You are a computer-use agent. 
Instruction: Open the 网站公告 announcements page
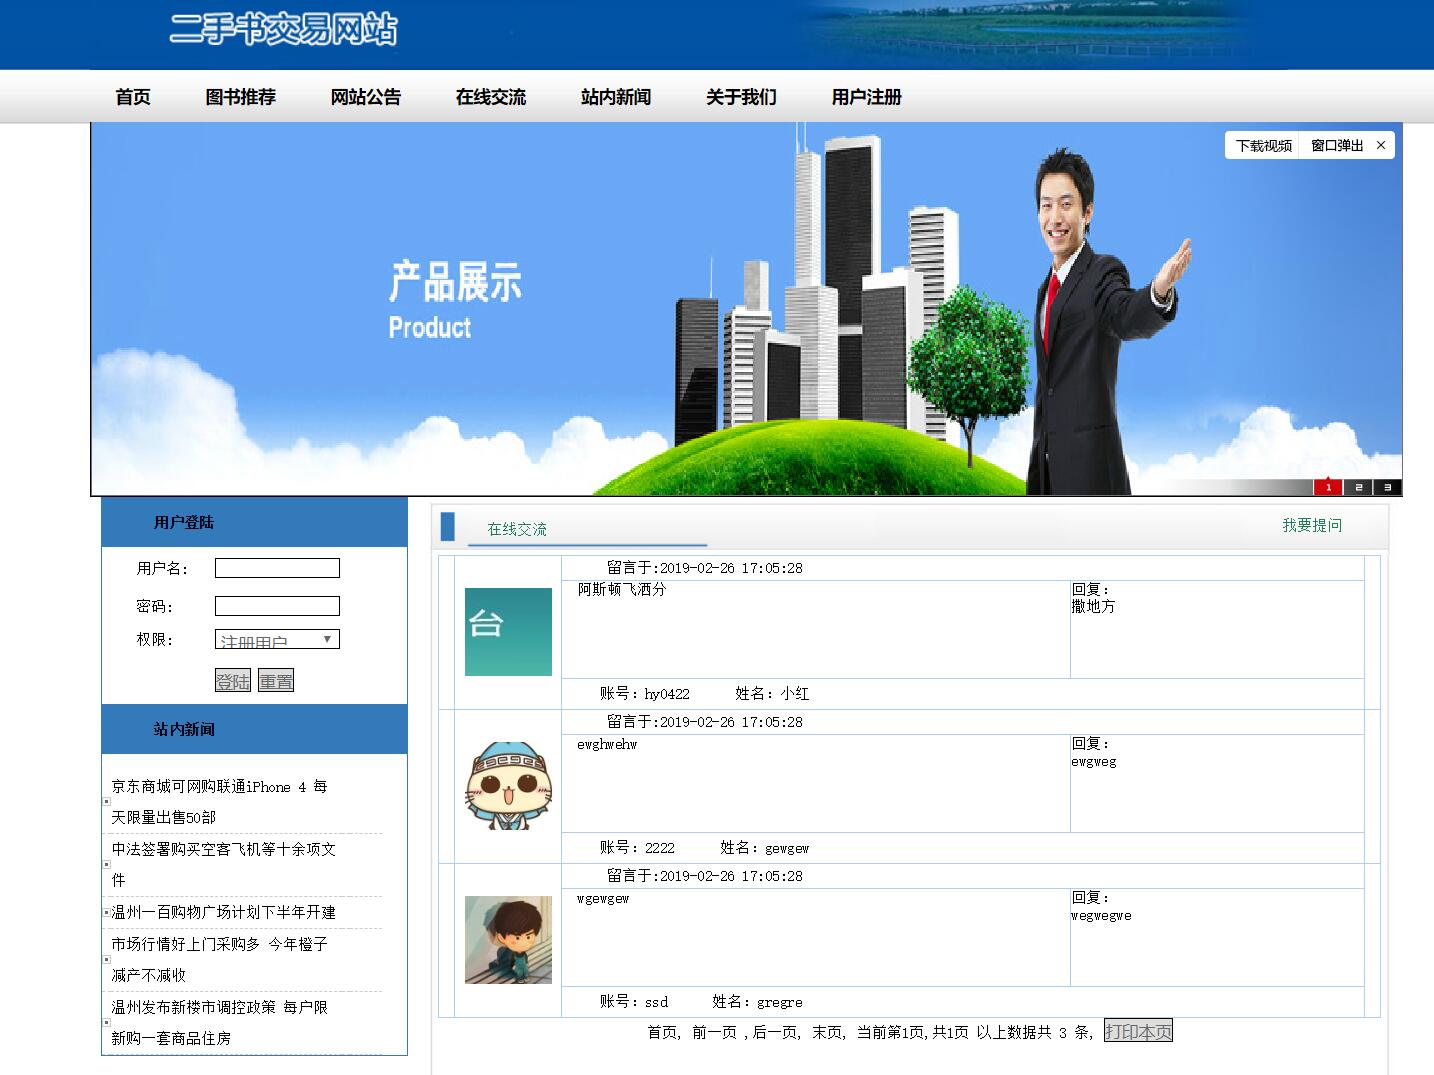point(365,97)
